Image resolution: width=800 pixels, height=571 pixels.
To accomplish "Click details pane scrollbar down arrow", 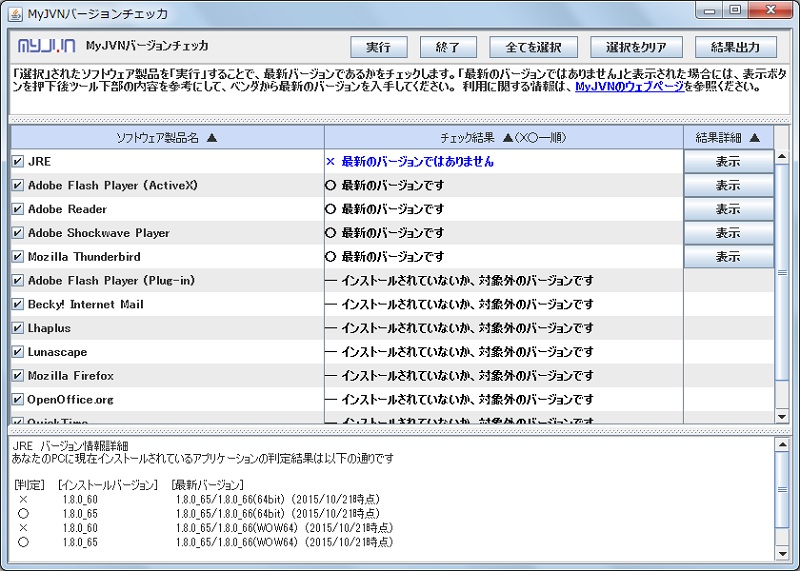I will coord(782,553).
